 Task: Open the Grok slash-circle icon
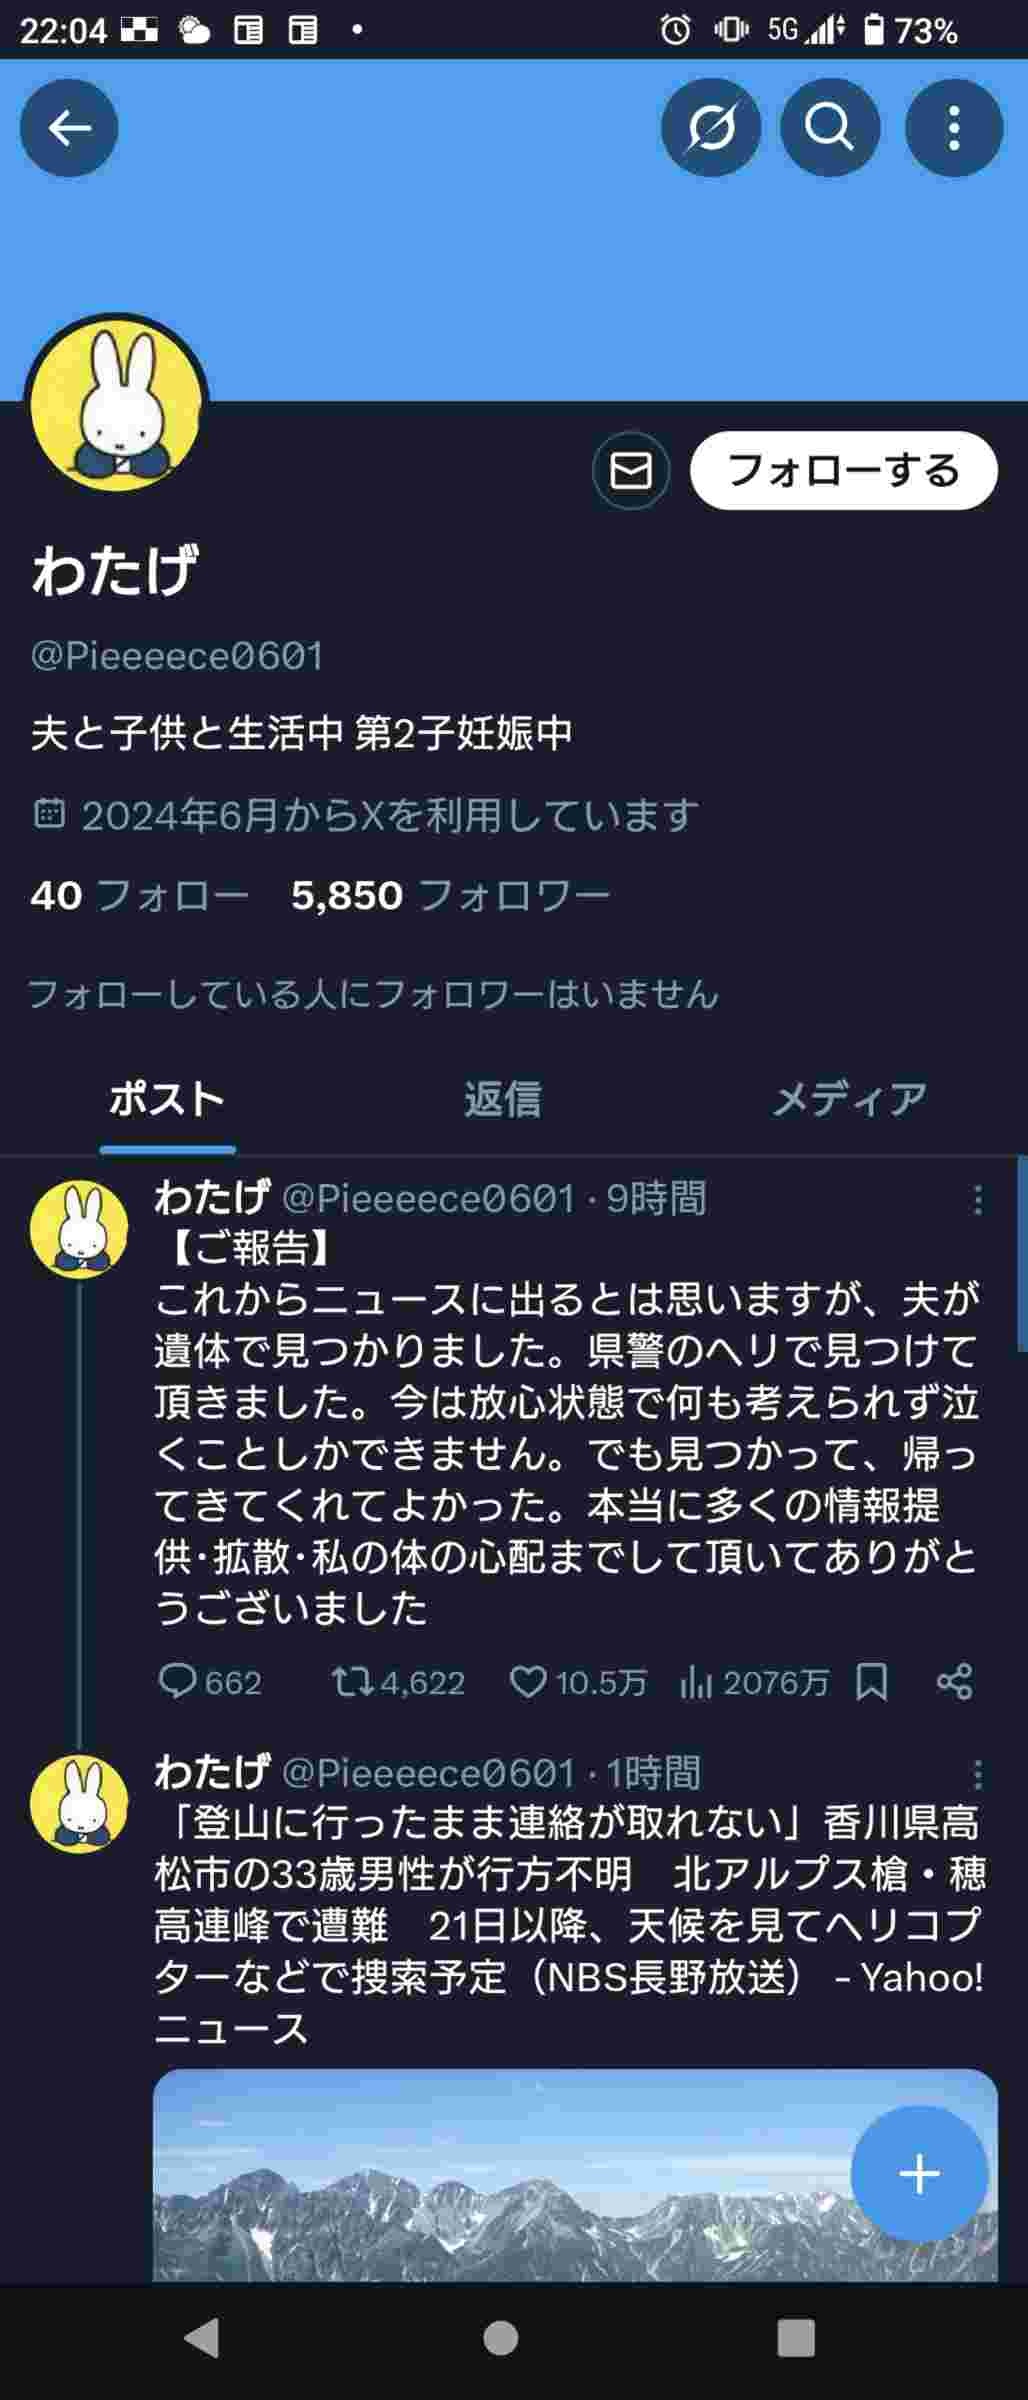coord(711,128)
